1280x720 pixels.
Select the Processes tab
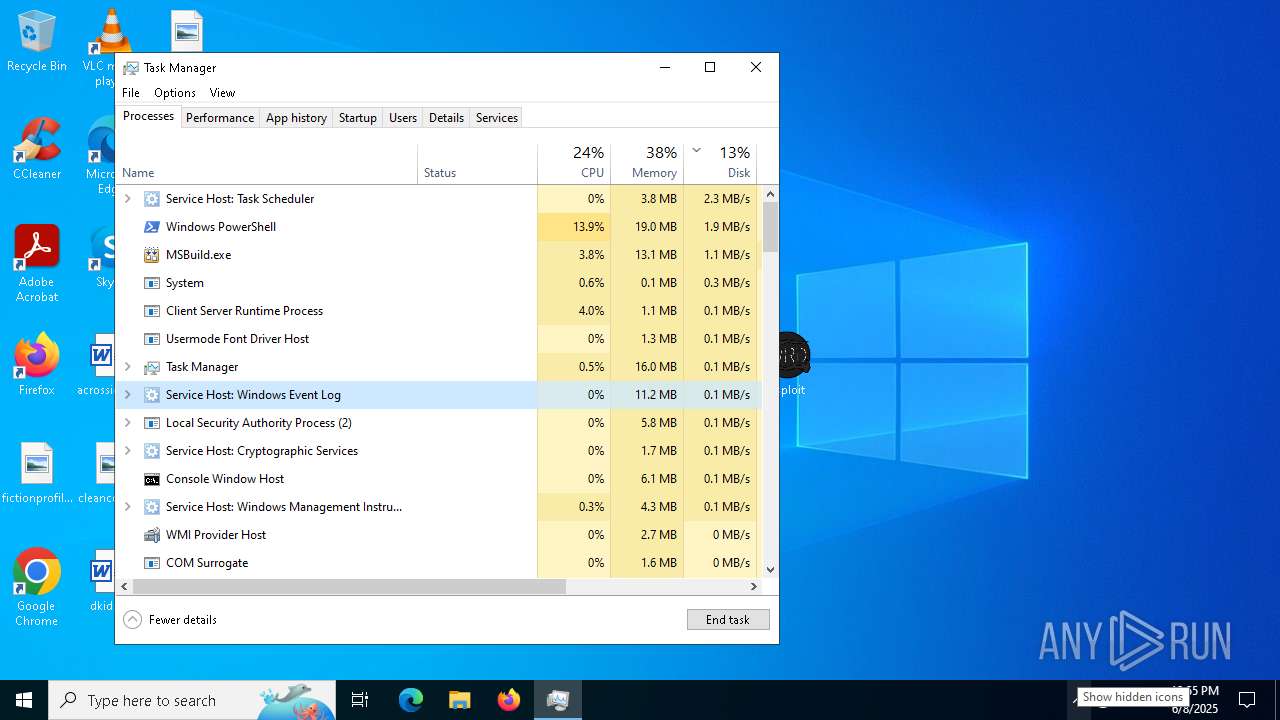click(149, 116)
